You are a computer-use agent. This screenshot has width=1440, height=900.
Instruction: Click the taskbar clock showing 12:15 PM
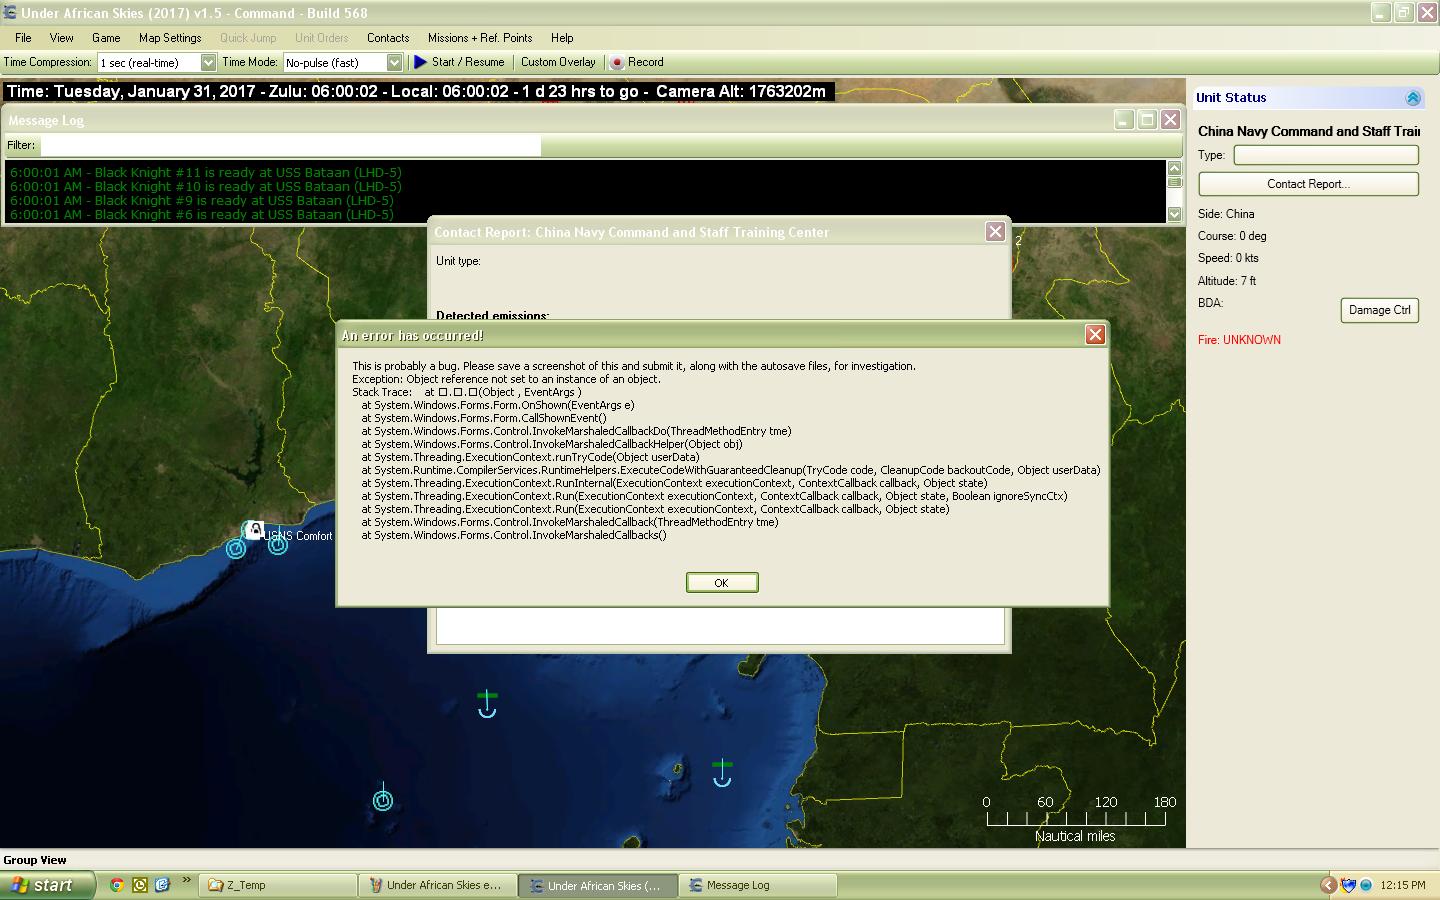pos(1402,885)
